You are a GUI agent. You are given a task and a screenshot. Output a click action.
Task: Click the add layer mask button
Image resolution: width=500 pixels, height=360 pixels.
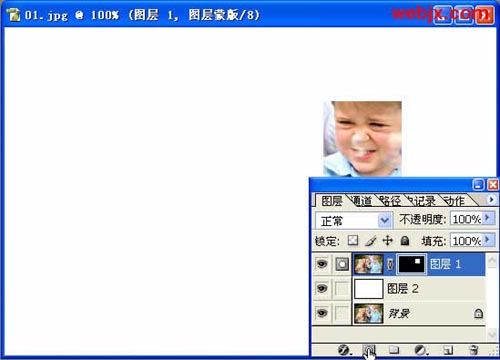coord(369,350)
